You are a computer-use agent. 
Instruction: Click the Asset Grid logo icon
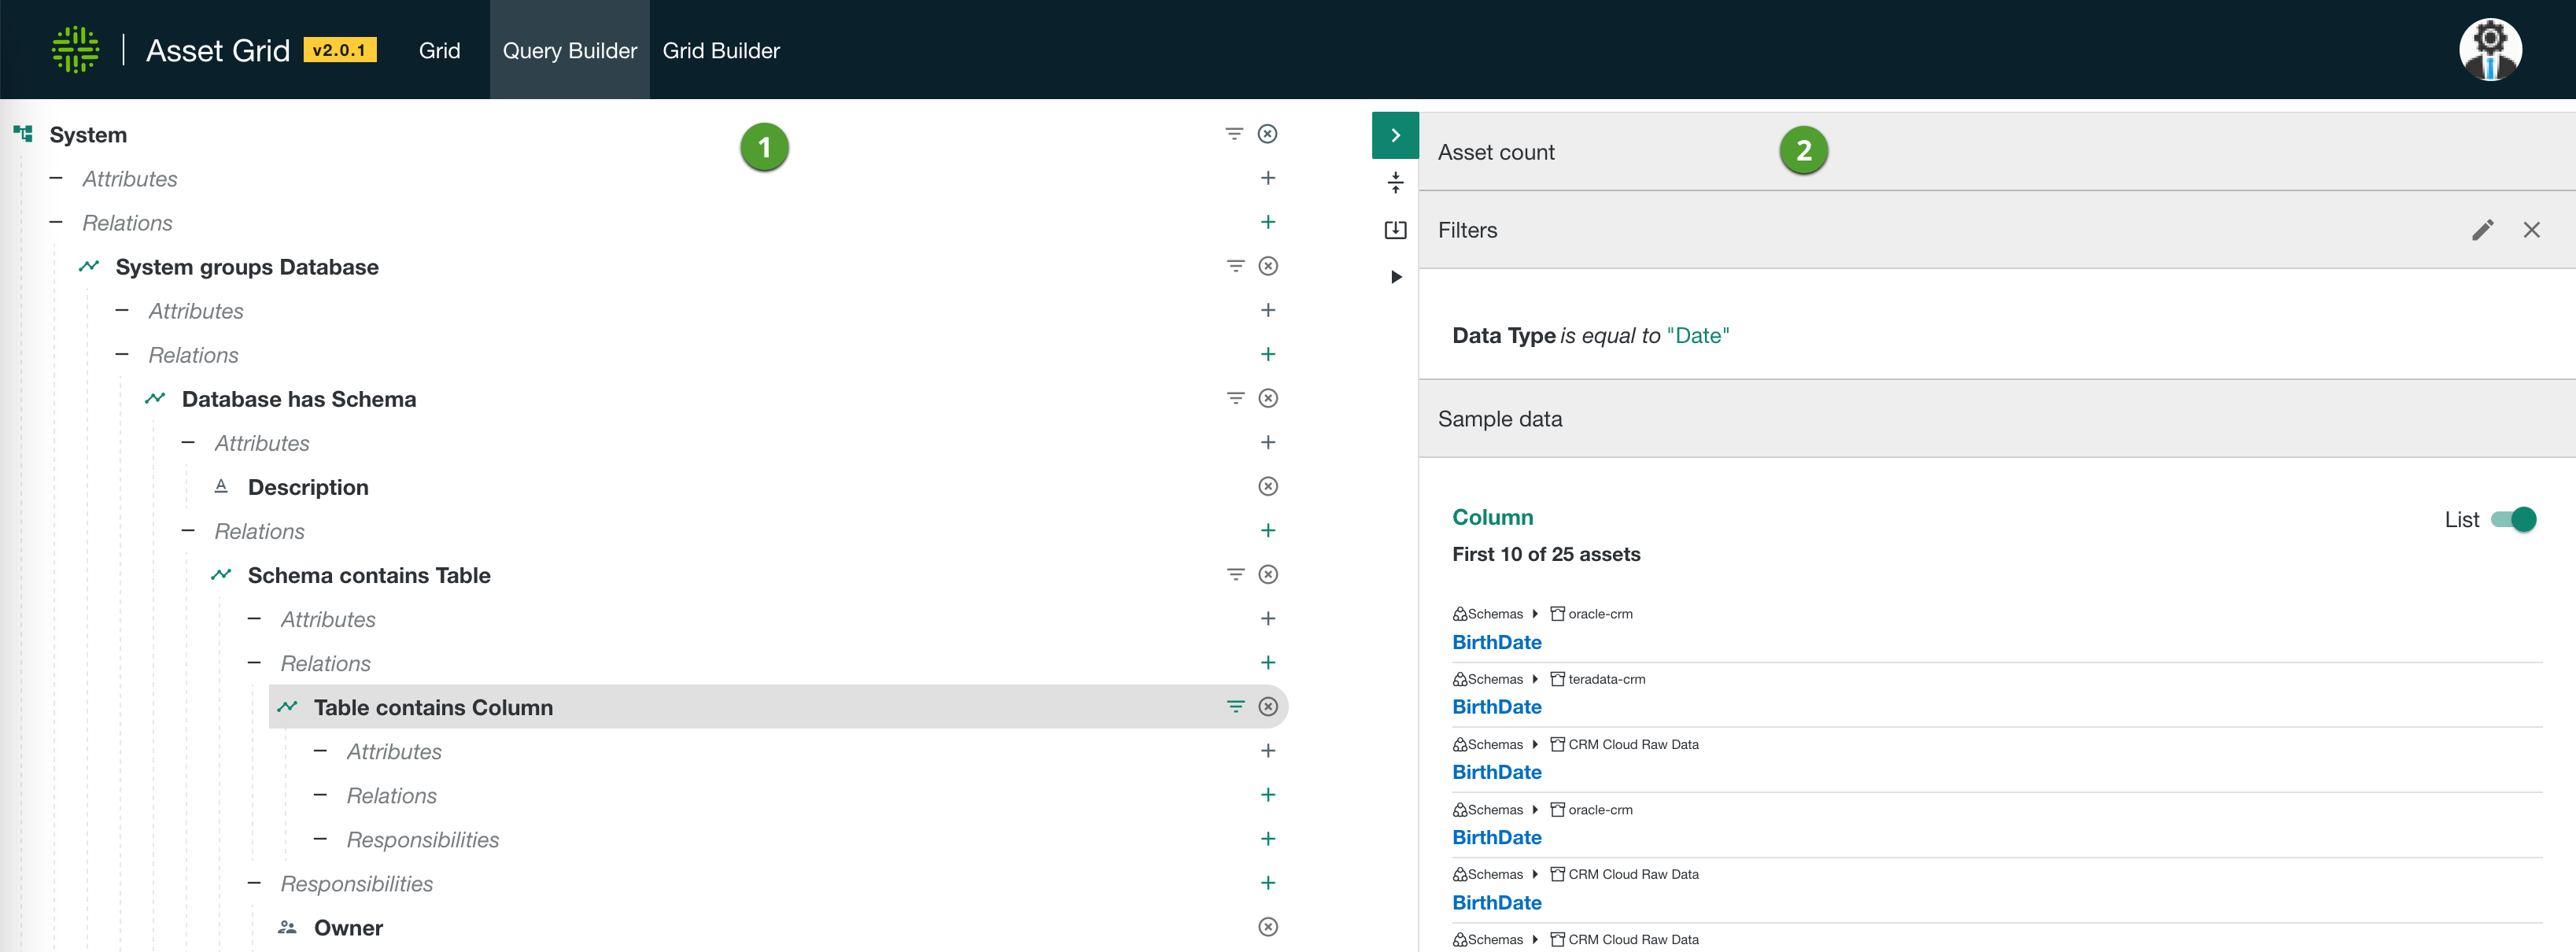(75, 50)
